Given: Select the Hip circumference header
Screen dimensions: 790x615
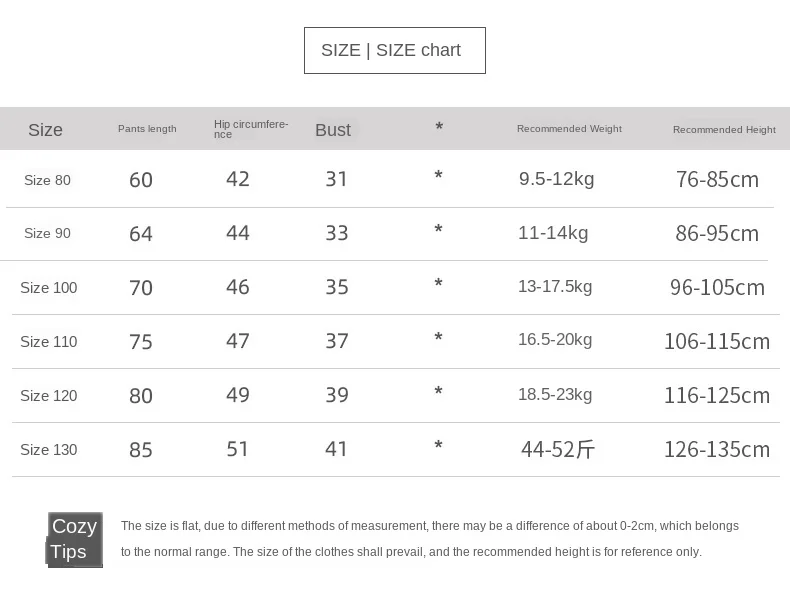Looking at the screenshot, I should [x=251, y=129].
